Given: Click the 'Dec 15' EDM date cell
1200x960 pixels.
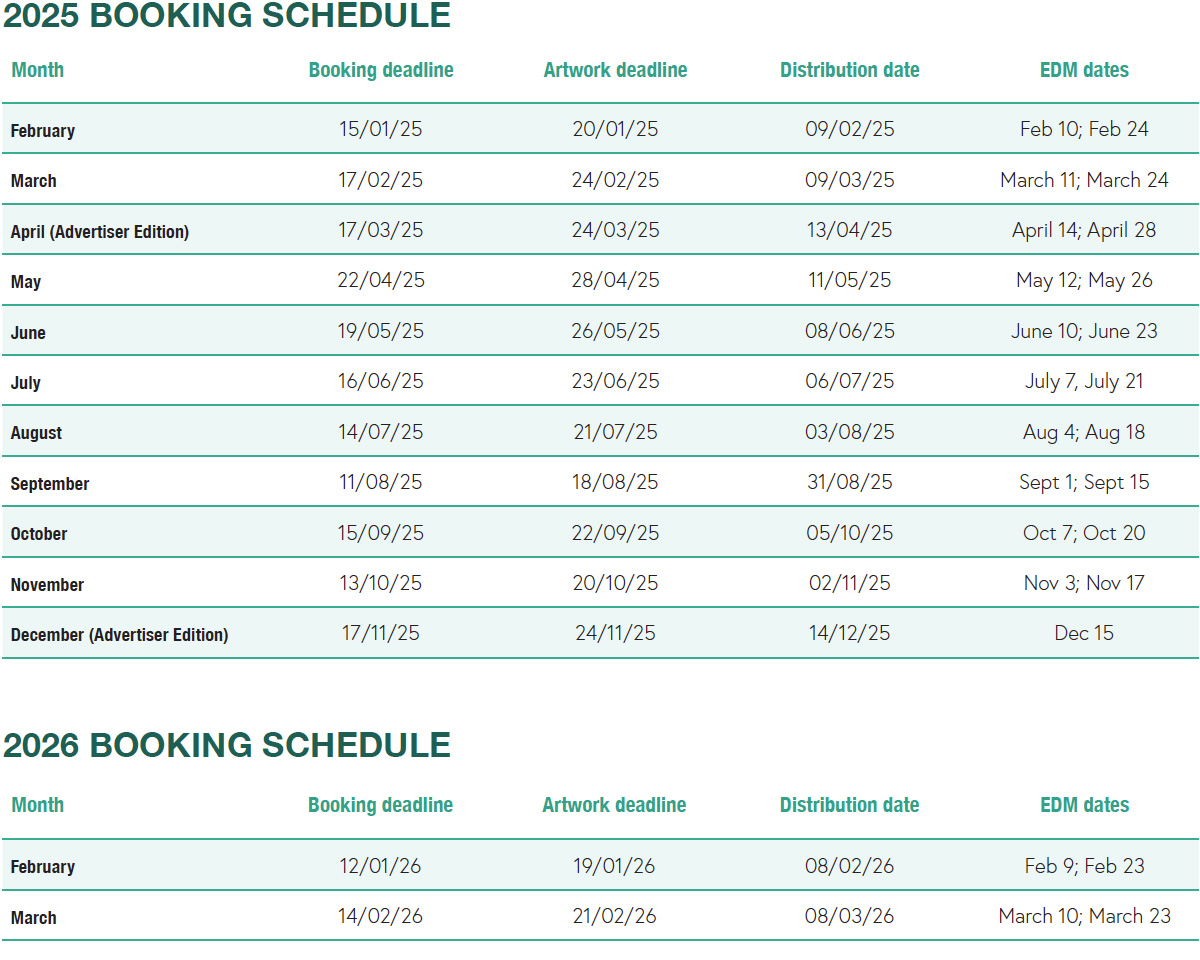Looking at the screenshot, I should pyautogui.click(x=1084, y=633).
